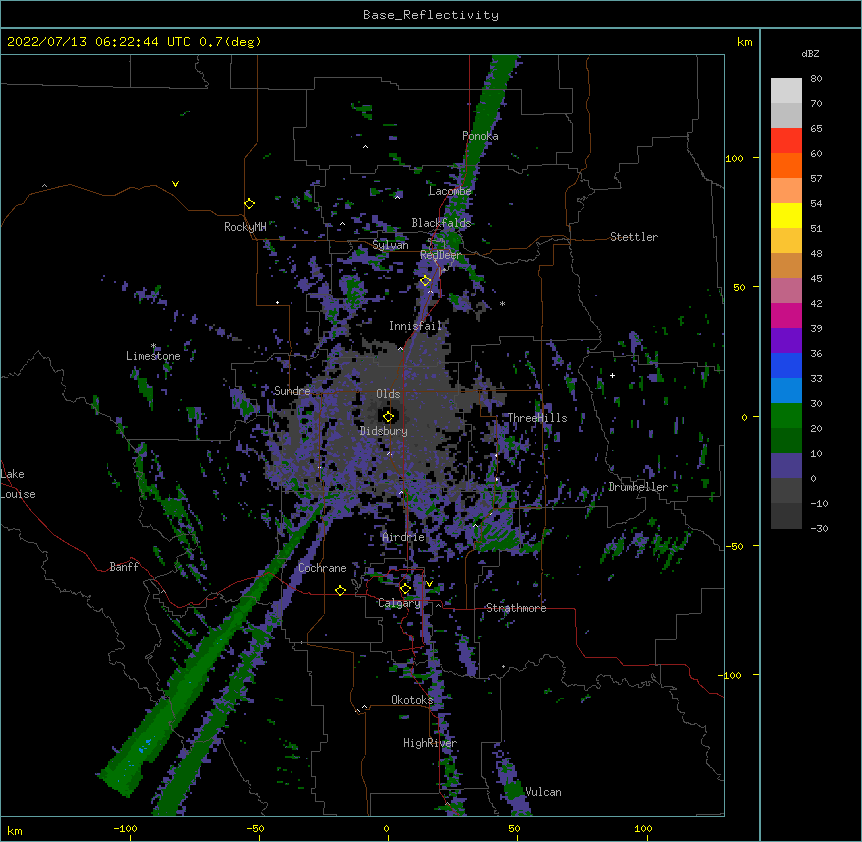Click the 45 value on the dBZ legend
Image resolution: width=862 pixels, height=842 pixels.
tap(816, 279)
